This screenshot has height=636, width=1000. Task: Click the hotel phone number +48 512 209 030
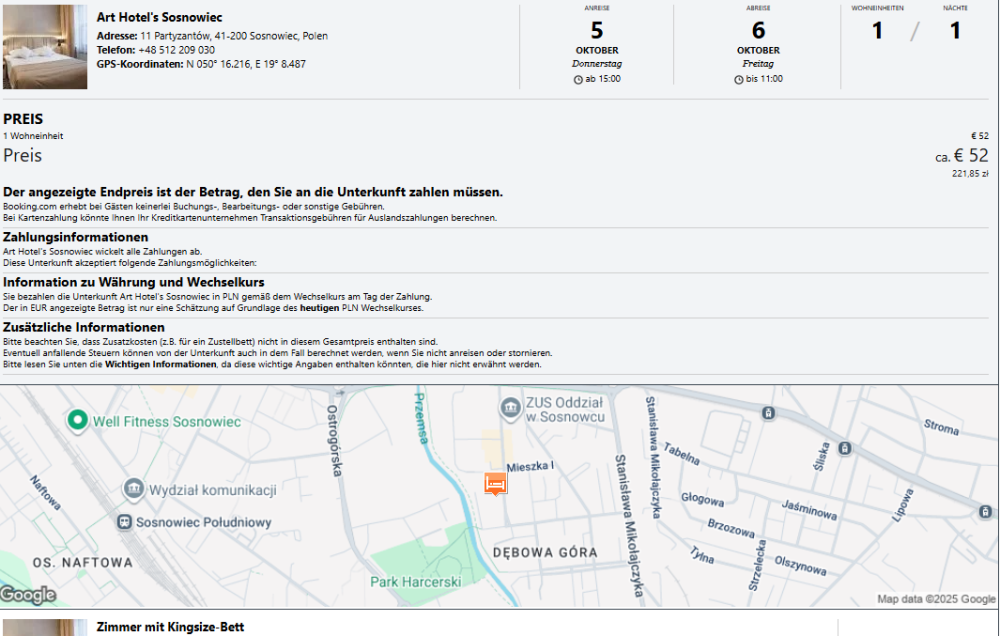(176, 50)
